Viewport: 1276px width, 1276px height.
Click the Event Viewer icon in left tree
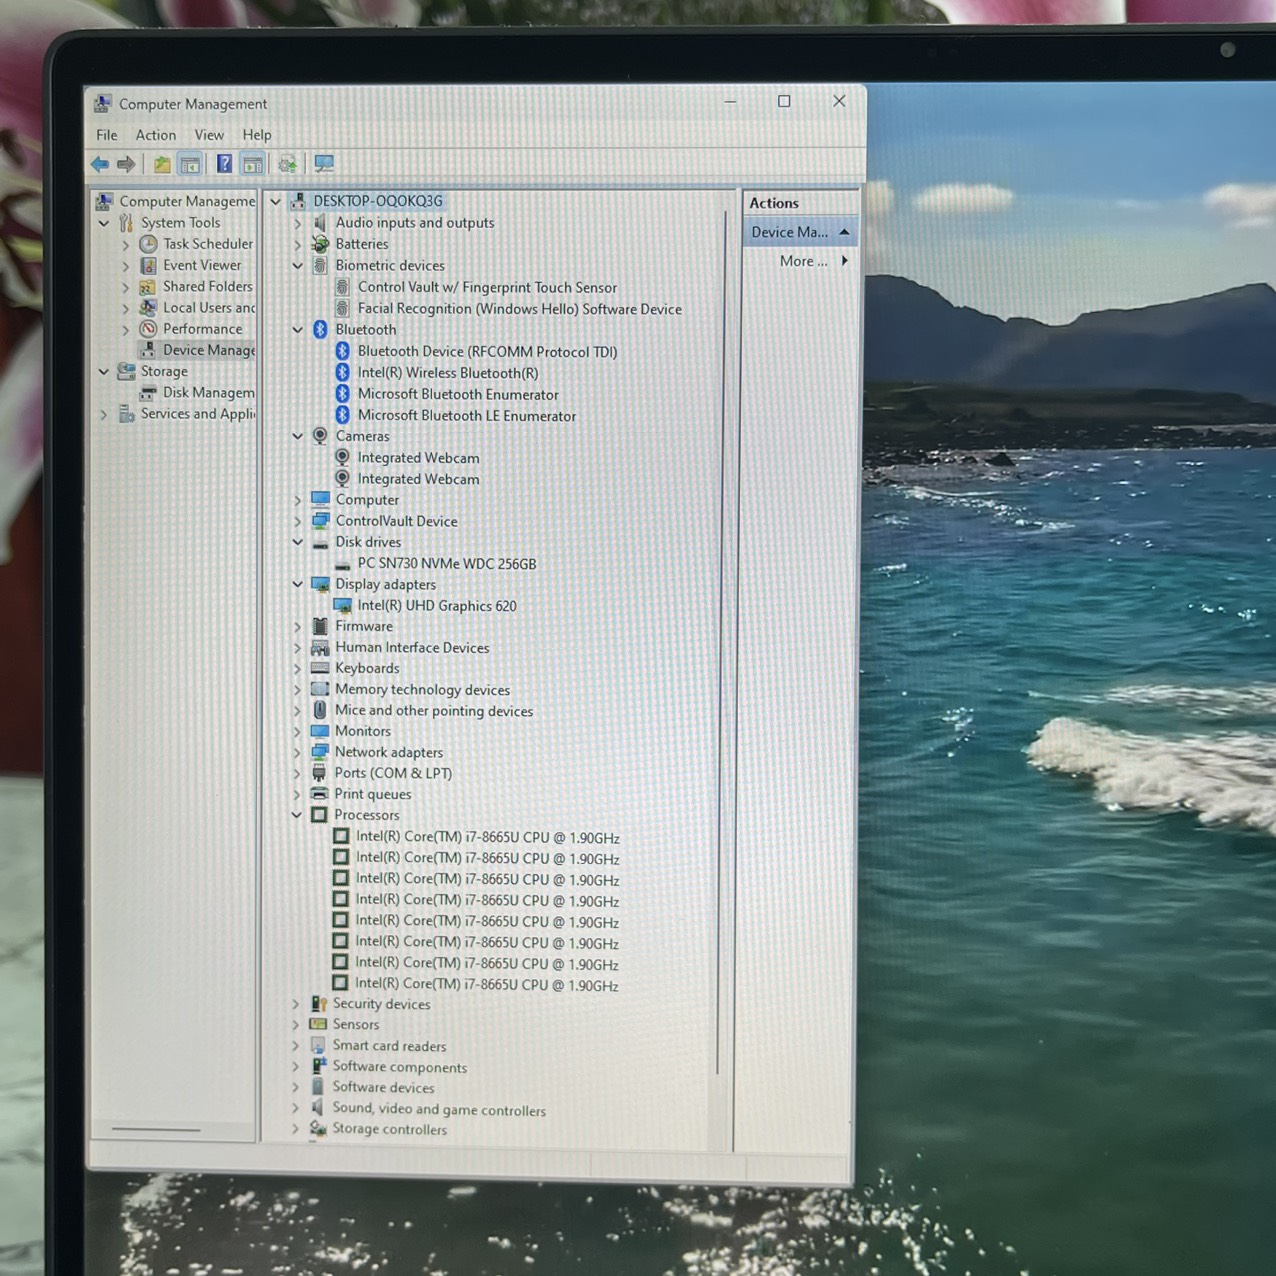point(148,265)
